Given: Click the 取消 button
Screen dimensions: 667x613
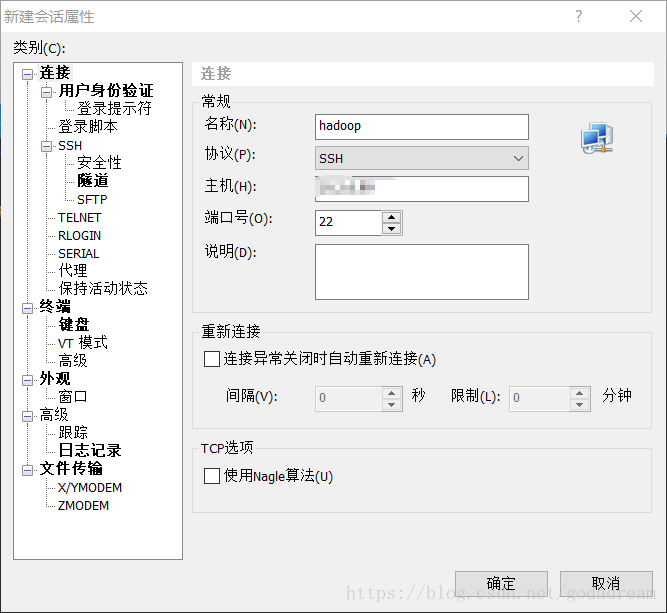Looking at the screenshot, I should click(x=606, y=583).
